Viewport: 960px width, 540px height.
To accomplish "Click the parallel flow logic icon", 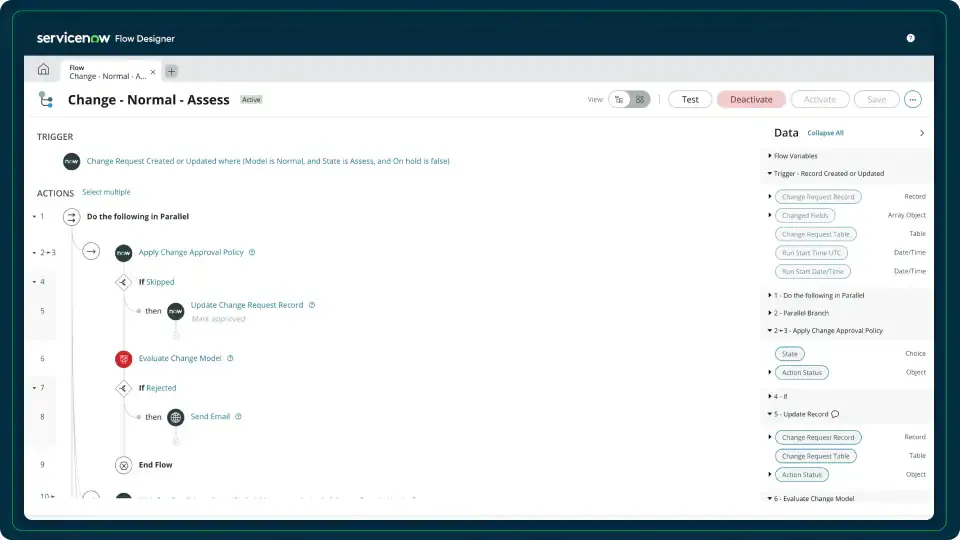I will click(x=72, y=217).
